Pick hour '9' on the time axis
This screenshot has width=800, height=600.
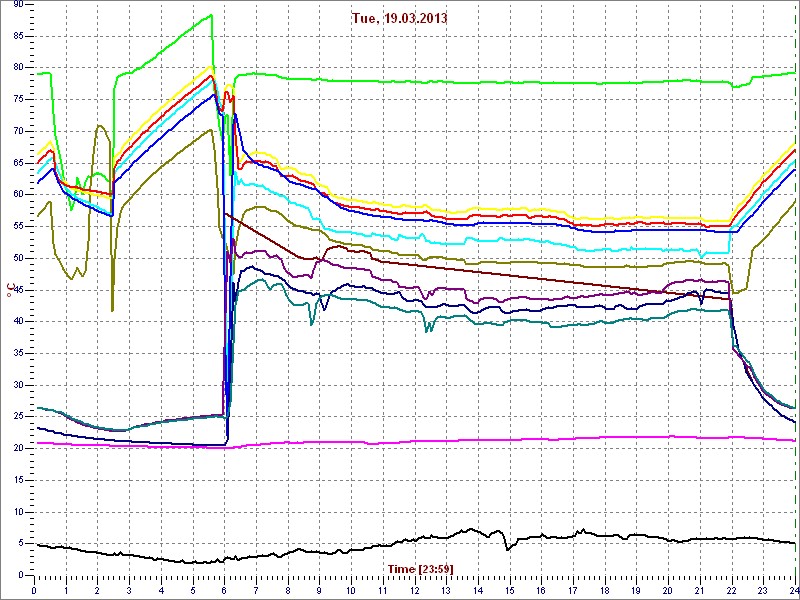click(x=319, y=591)
